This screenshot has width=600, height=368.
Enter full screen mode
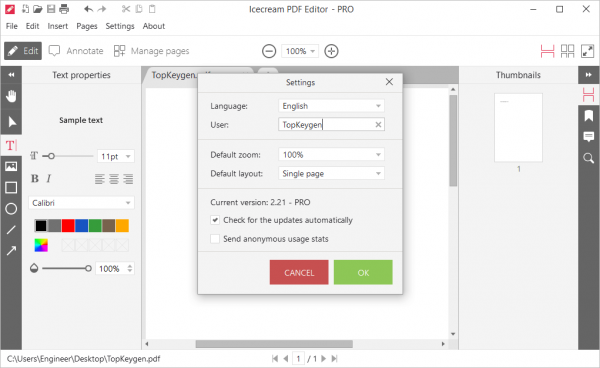pos(587,51)
